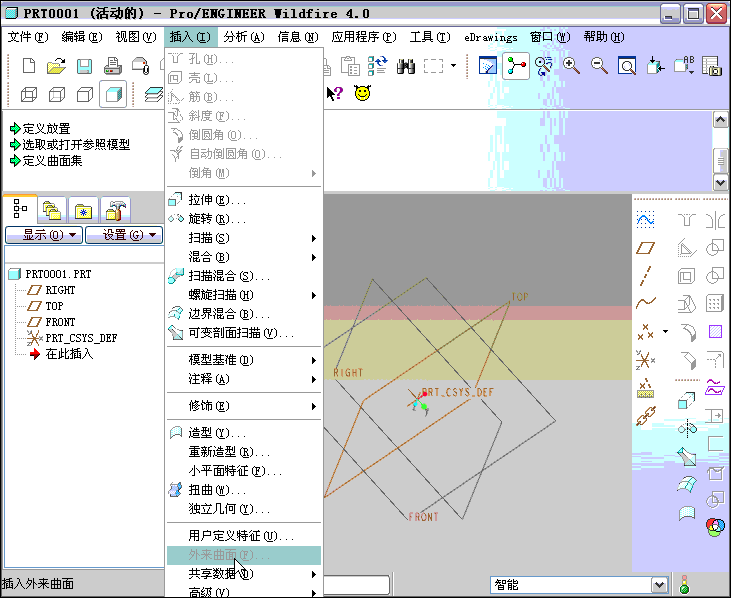Choose 旋转(R)... from insert menu
Viewport: 731px width, 598px height.
click(243, 219)
